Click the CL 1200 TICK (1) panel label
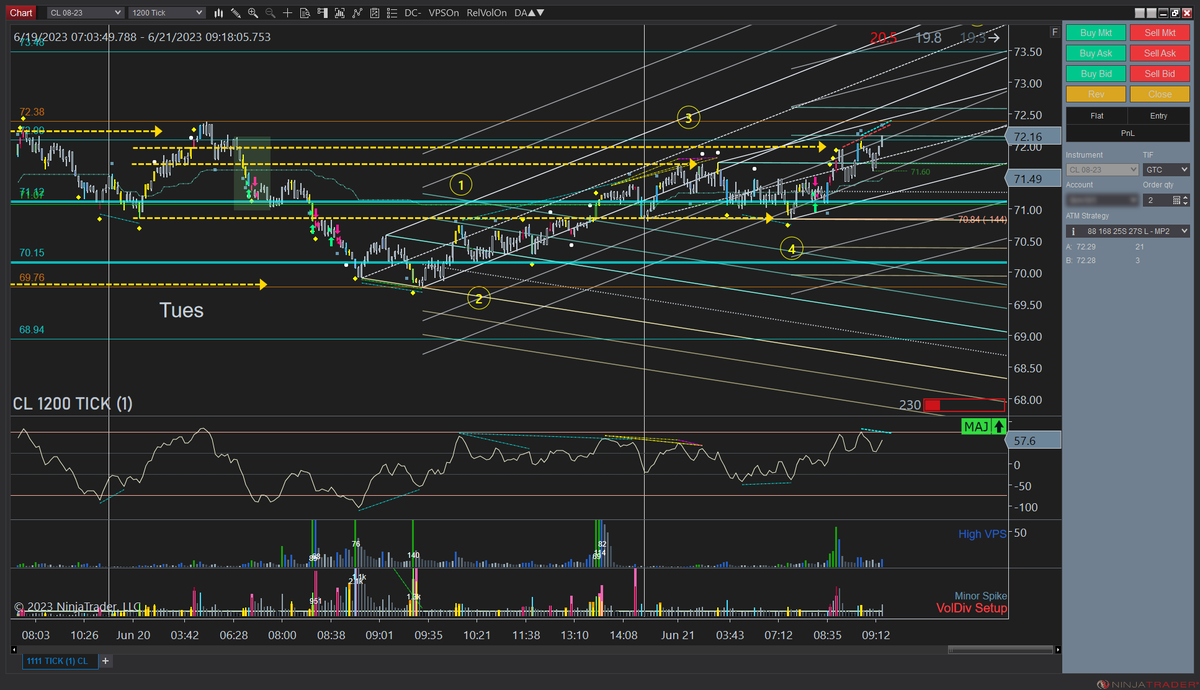 pos(72,404)
